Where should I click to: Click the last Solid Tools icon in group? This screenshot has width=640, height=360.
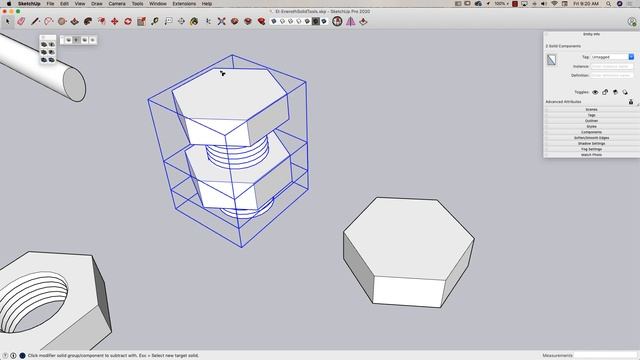coord(324,21)
